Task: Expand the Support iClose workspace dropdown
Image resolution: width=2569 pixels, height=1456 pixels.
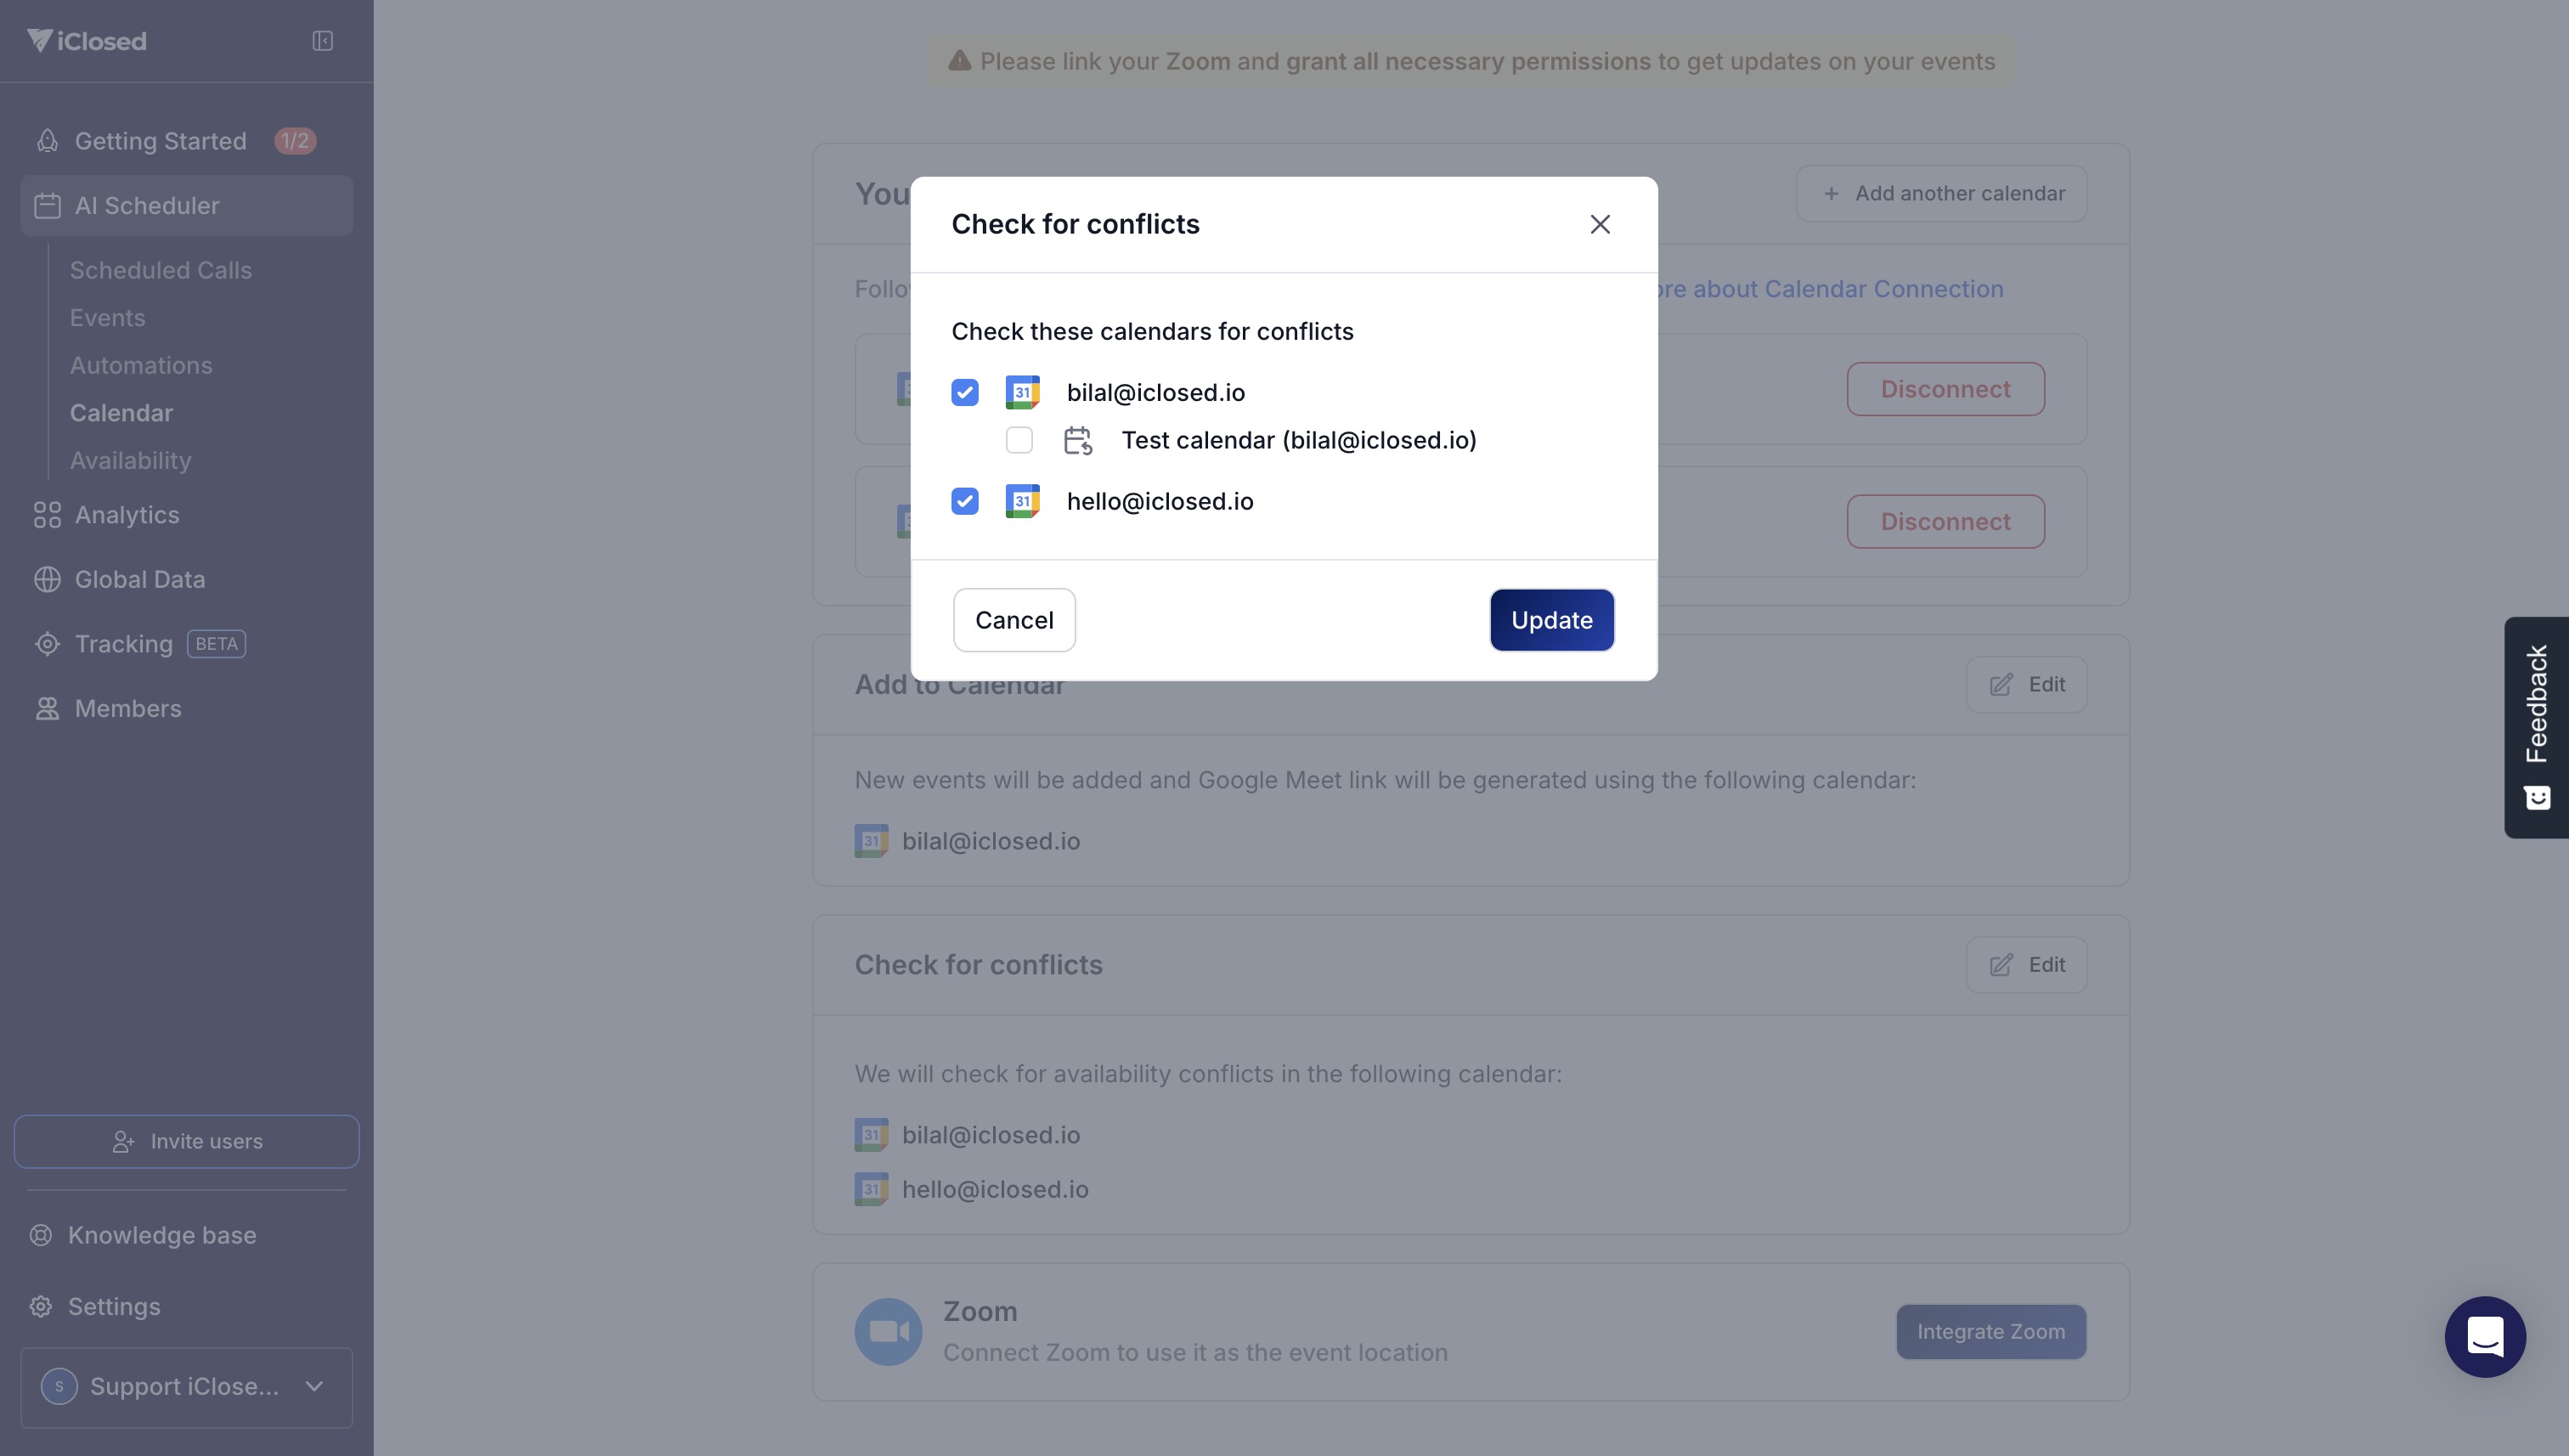Action: click(186, 1386)
